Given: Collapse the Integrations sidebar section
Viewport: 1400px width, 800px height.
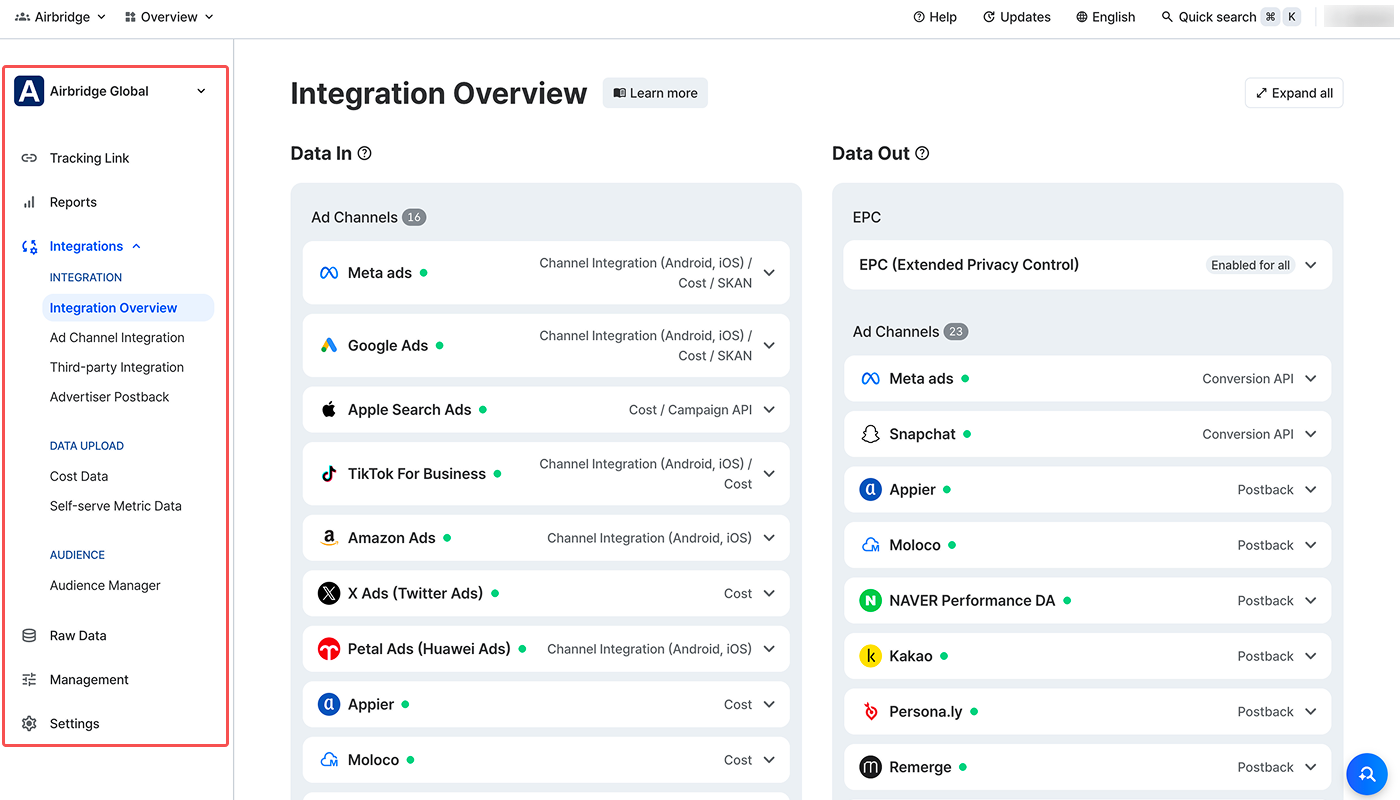Looking at the screenshot, I should click(x=136, y=246).
